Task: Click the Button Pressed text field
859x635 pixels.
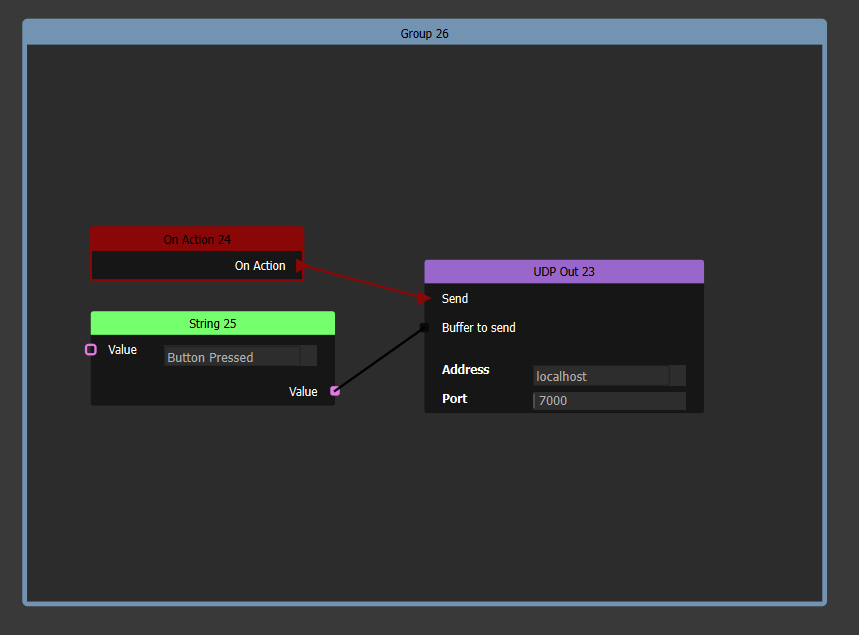Action: click(x=231, y=357)
